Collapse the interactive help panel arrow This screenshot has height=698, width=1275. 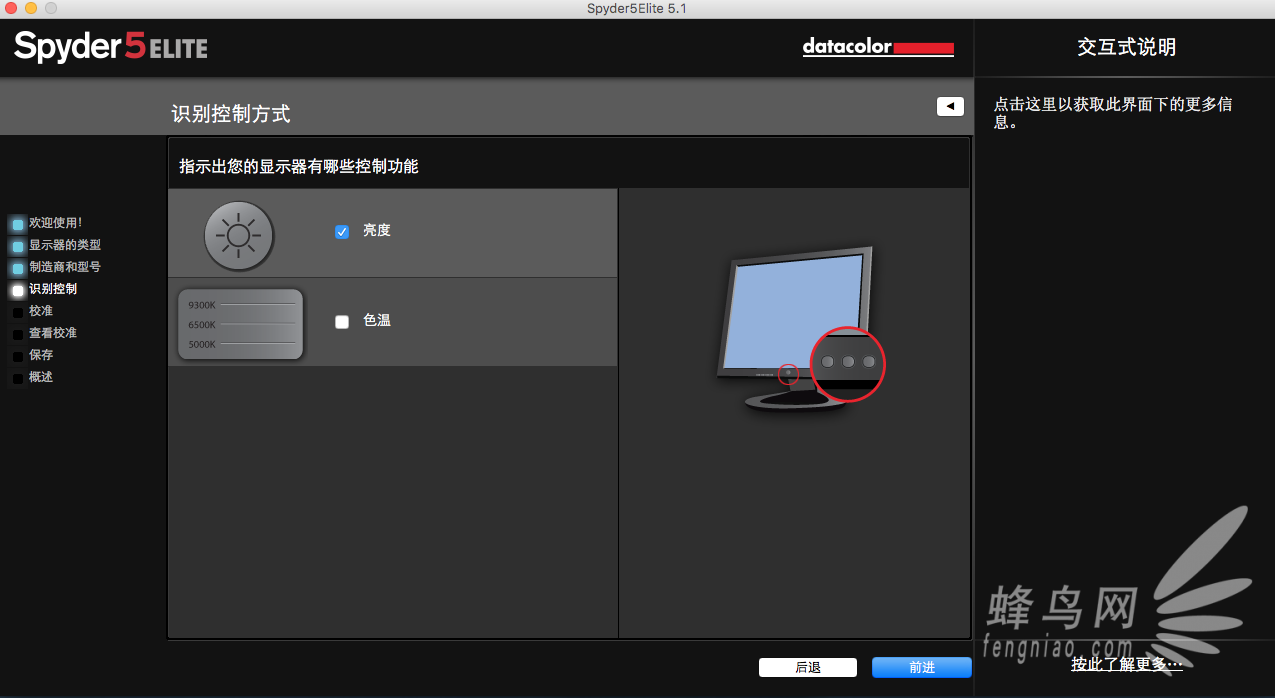pyautogui.click(x=950, y=106)
